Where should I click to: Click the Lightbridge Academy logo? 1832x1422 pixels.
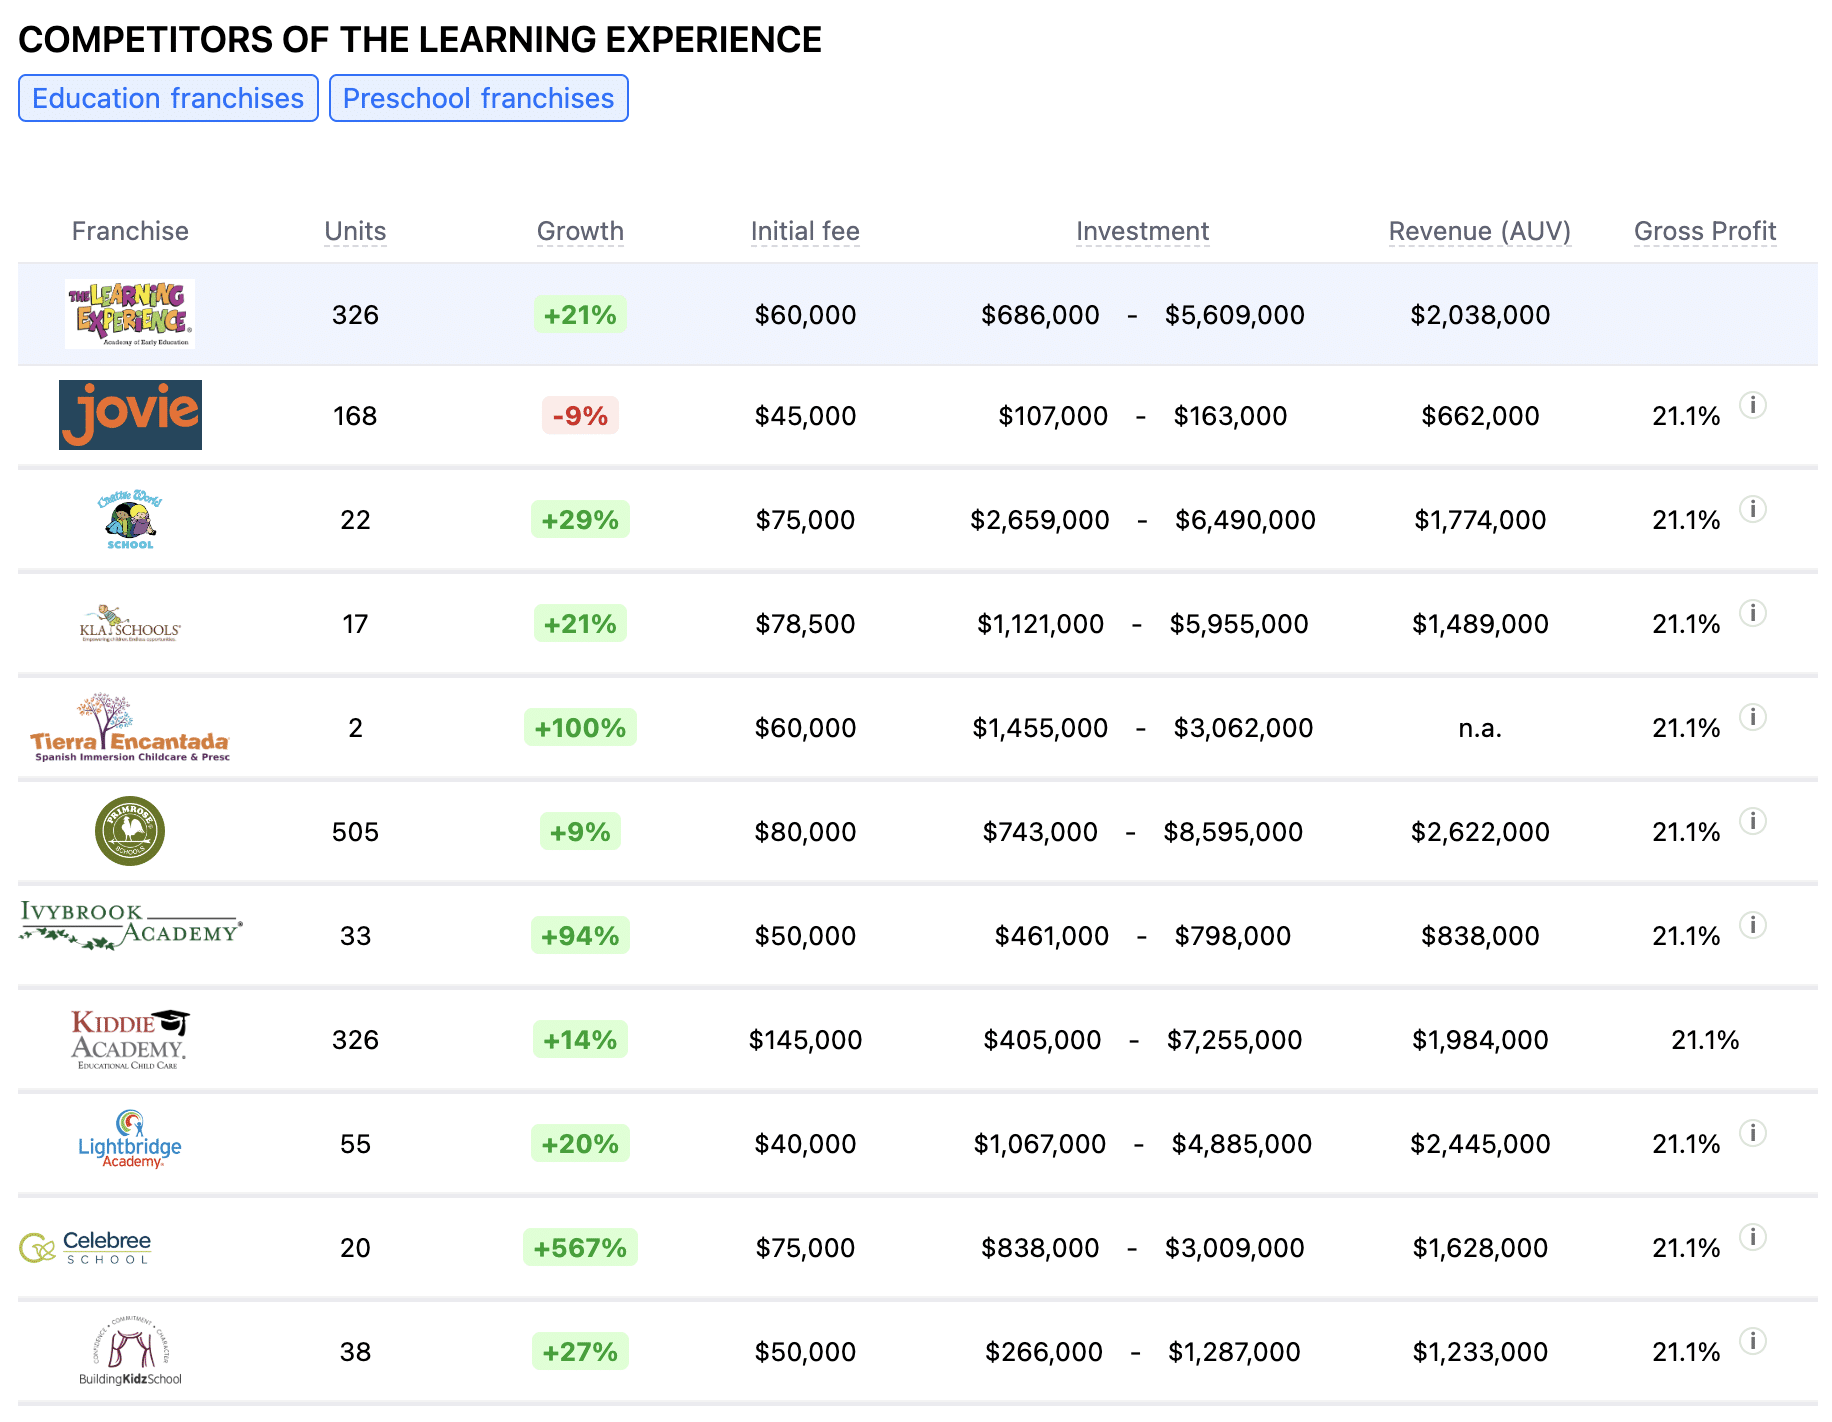click(130, 1139)
